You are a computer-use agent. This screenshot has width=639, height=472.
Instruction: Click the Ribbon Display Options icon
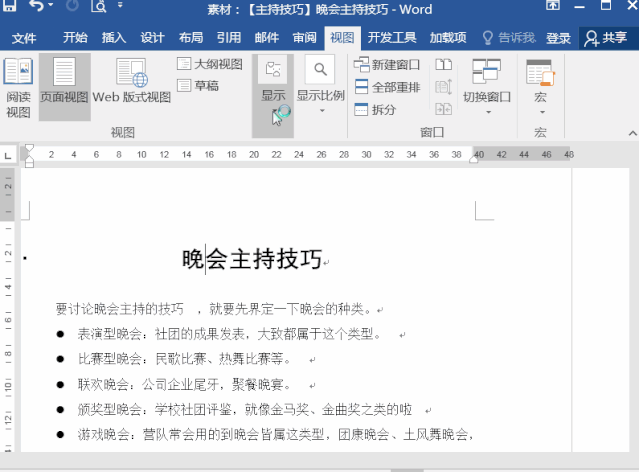click(x=553, y=5)
